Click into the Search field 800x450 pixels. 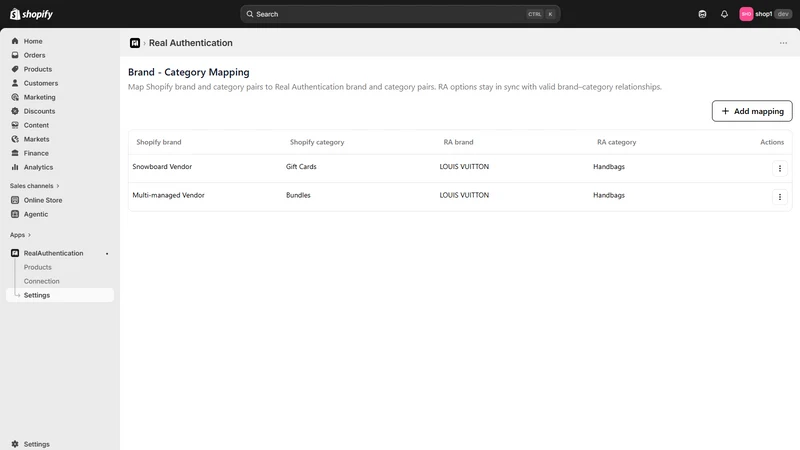tap(400, 14)
